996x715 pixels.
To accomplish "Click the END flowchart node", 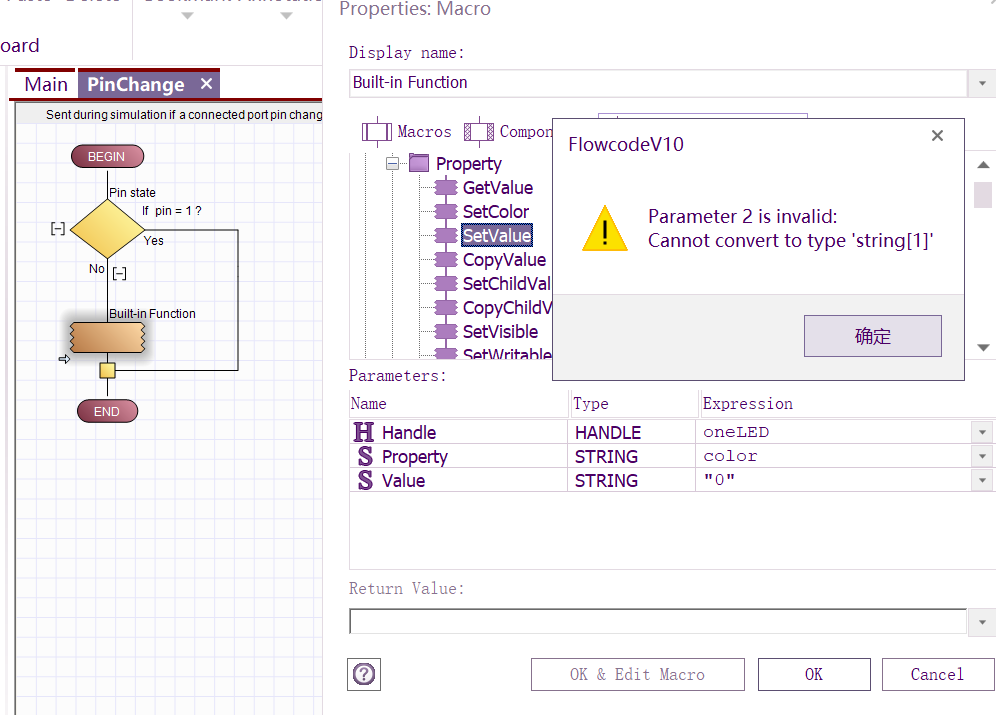I will (107, 411).
